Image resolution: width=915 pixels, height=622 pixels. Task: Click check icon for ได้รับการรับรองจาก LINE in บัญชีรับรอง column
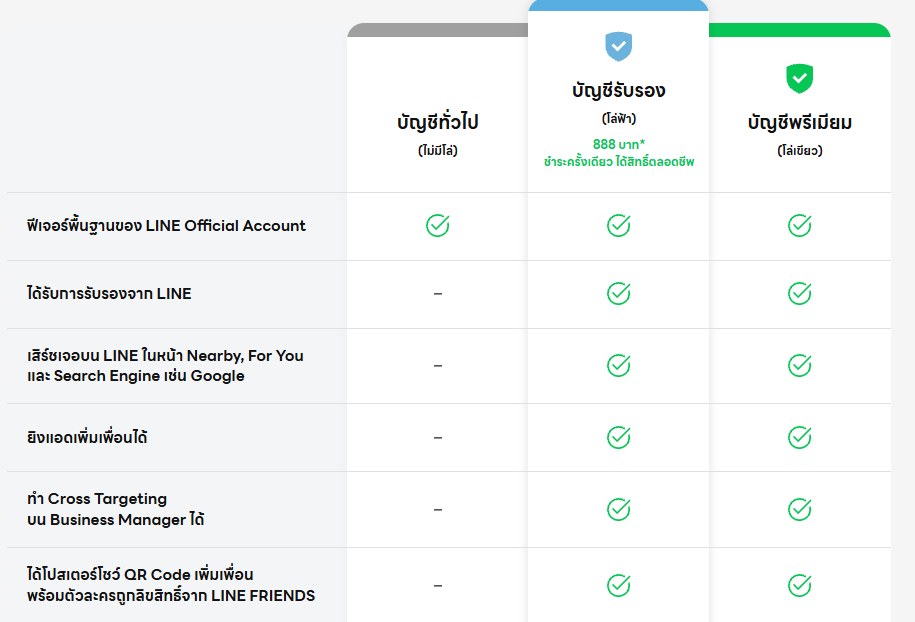coord(619,293)
